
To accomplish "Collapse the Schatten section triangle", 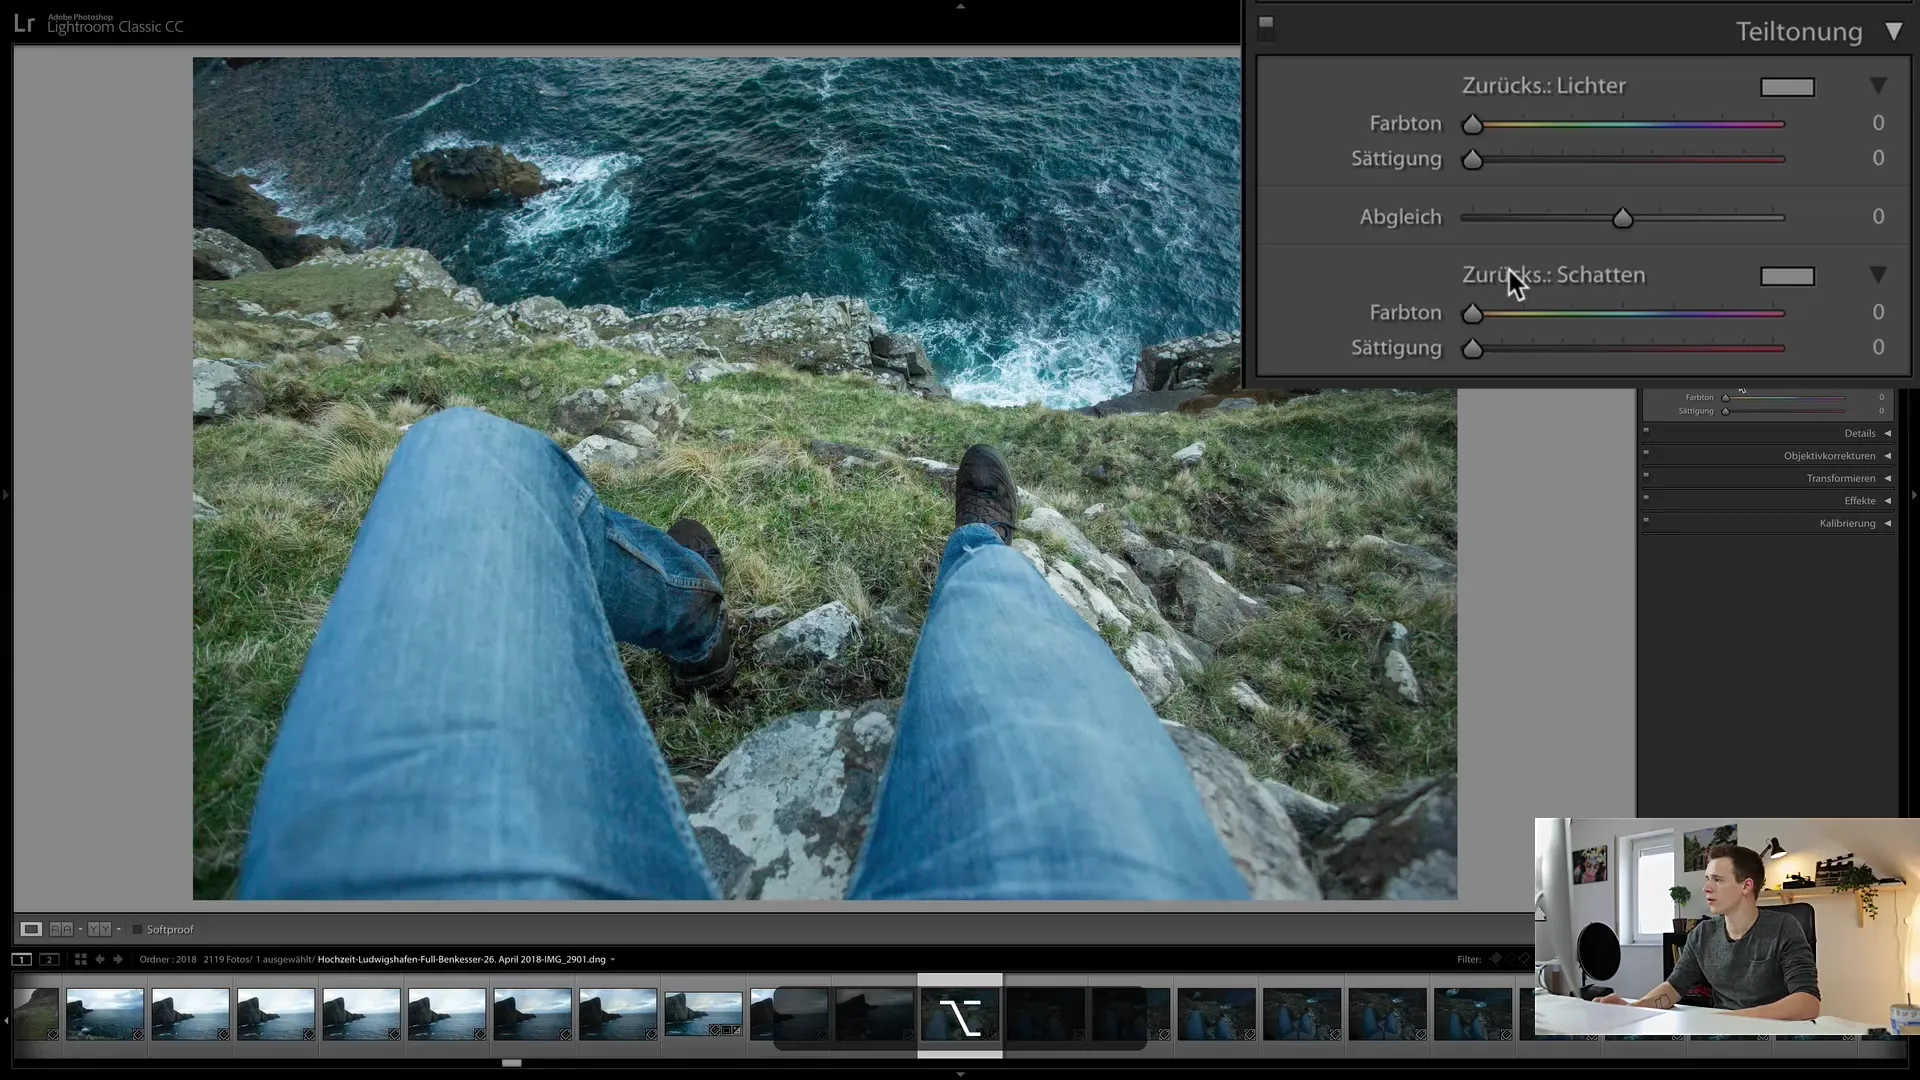I will pyautogui.click(x=1878, y=274).
